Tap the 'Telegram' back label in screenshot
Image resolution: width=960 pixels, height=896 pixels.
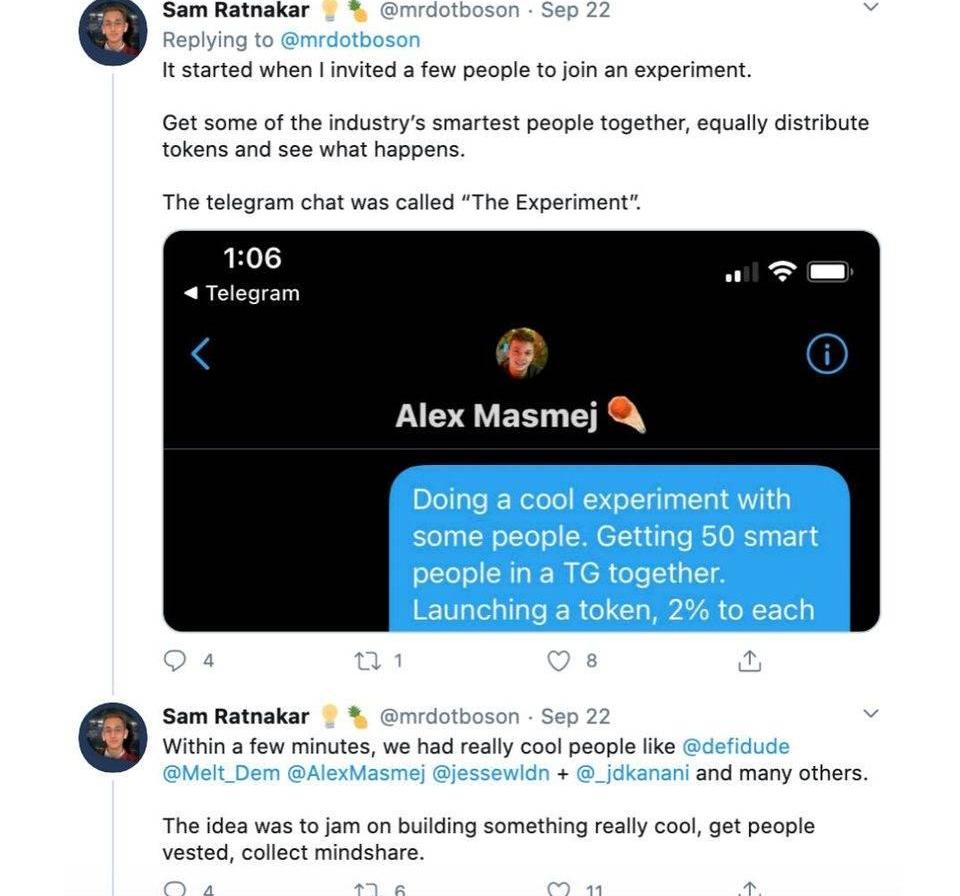click(x=242, y=294)
